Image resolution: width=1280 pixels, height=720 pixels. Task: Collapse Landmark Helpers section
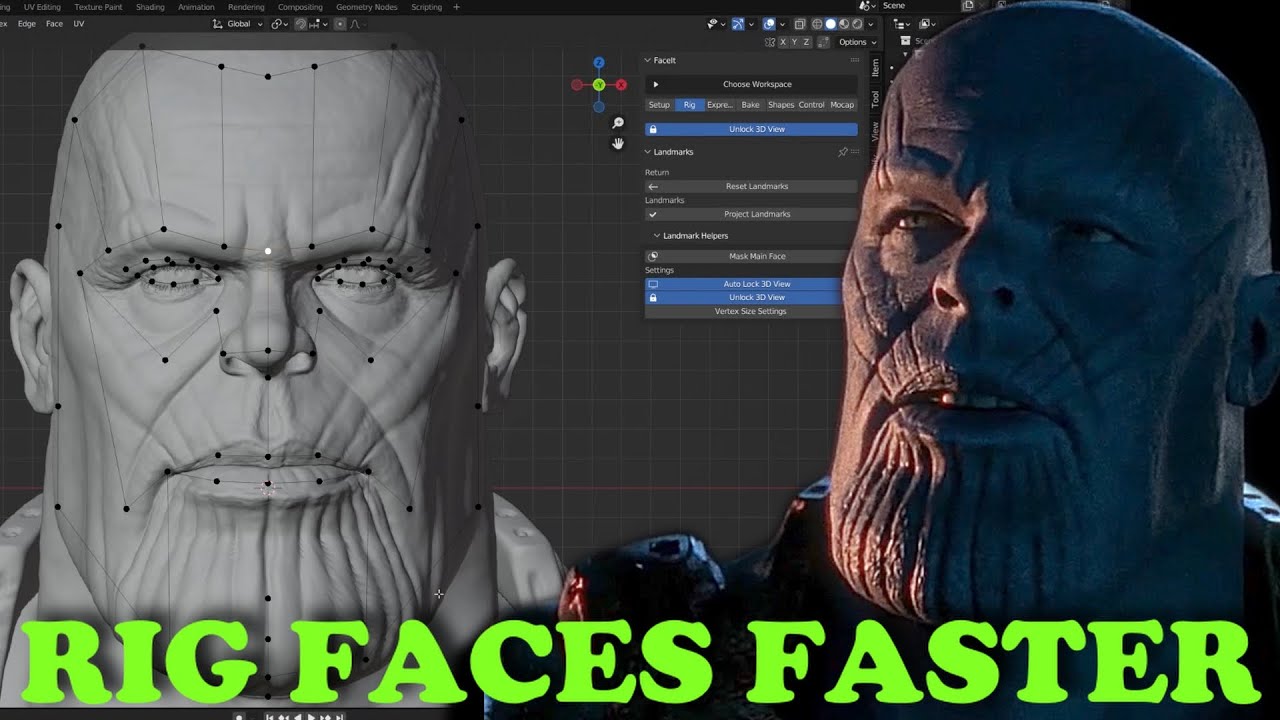point(657,236)
